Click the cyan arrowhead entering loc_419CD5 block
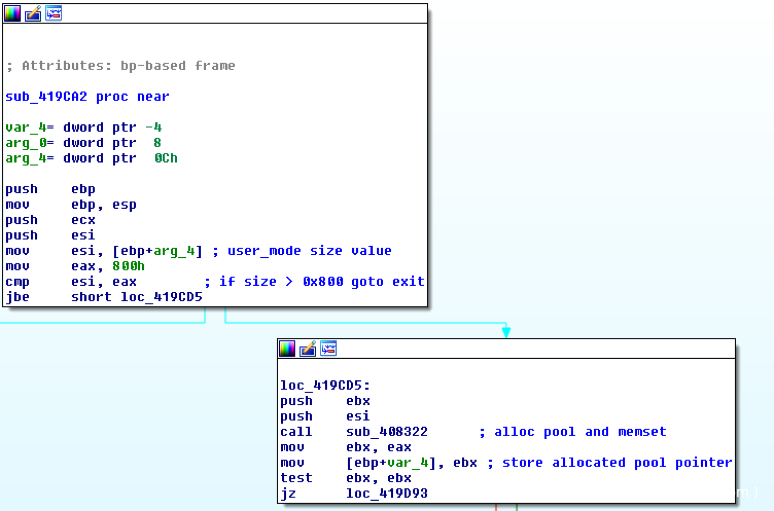 pos(506,331)
